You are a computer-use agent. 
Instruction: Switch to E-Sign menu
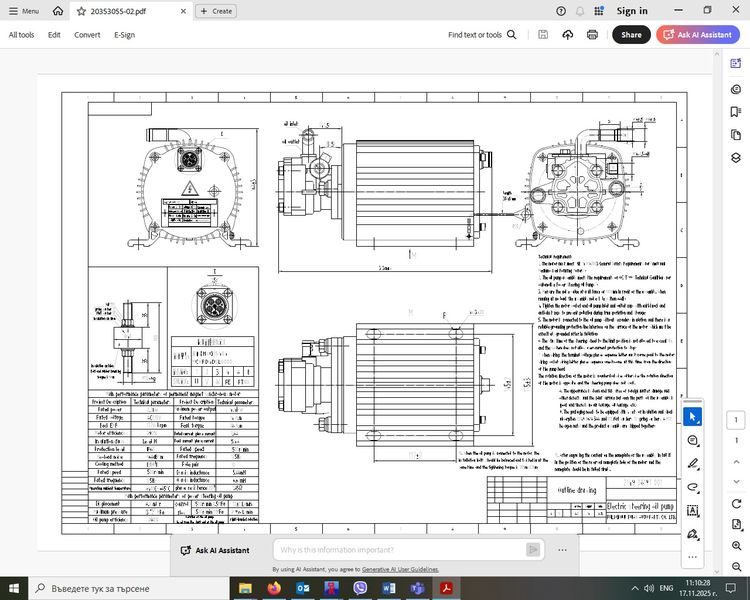(x=124, y=35)
